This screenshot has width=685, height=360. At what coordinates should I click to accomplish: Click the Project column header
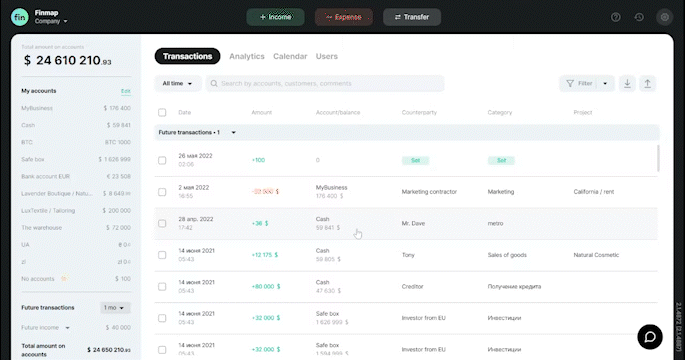click(x=583, y=112)
